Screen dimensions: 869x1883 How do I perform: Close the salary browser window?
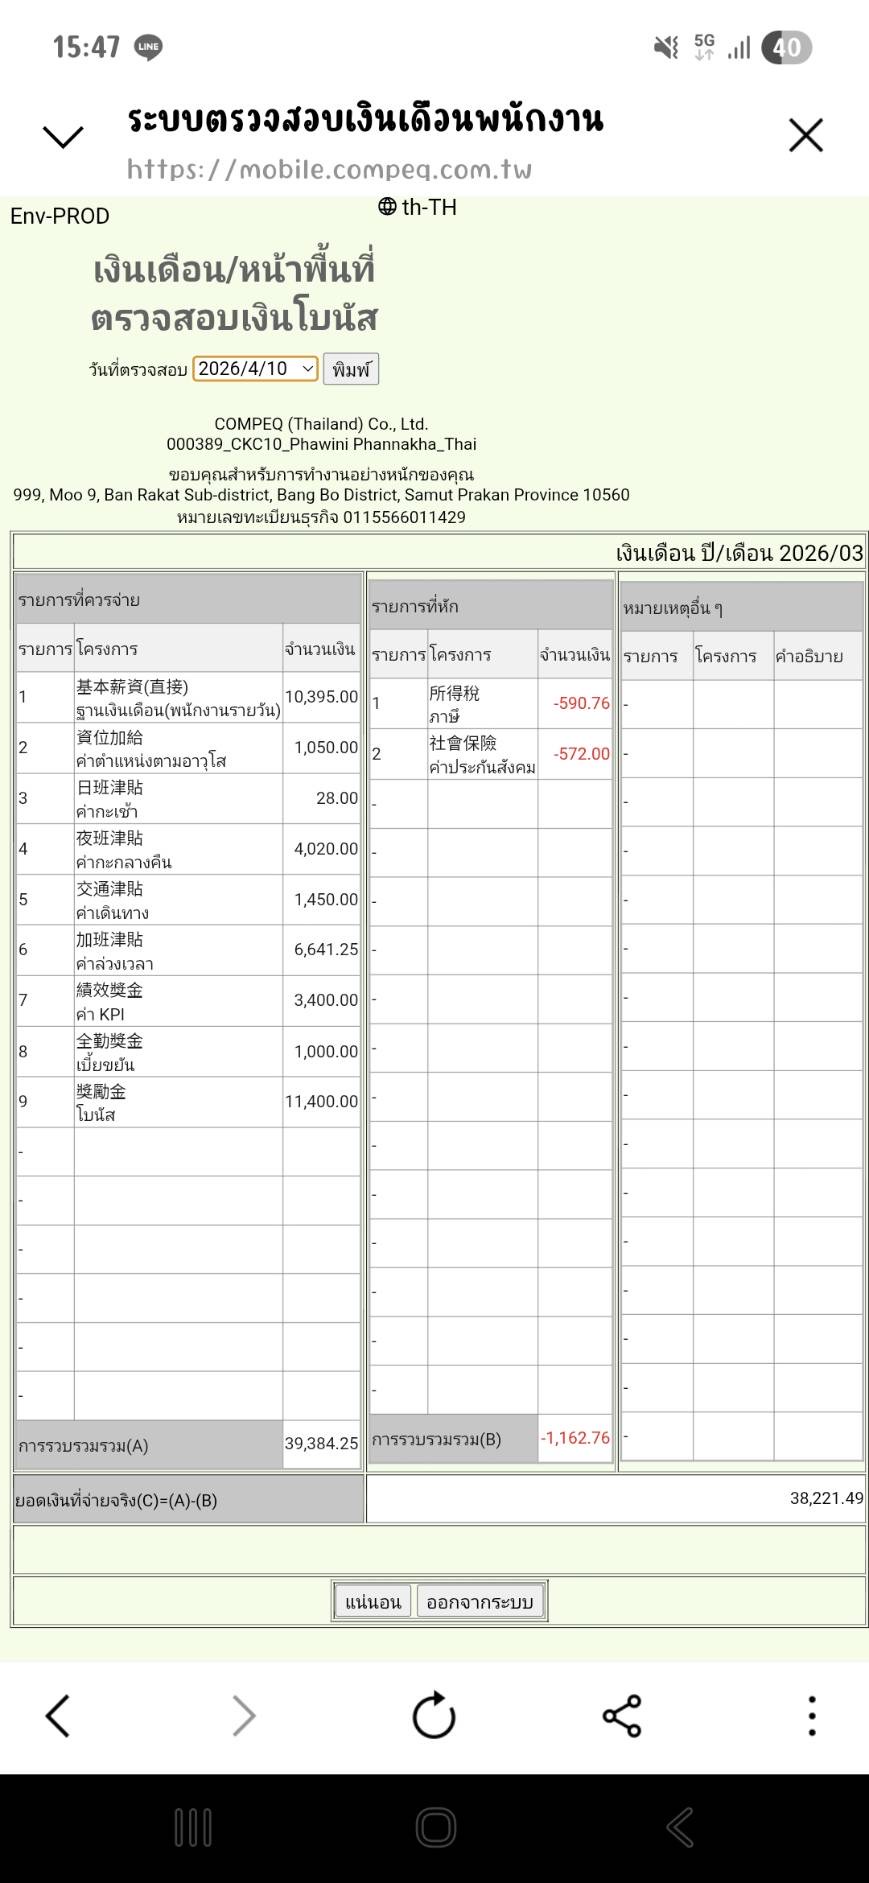(x=805, y=136)
